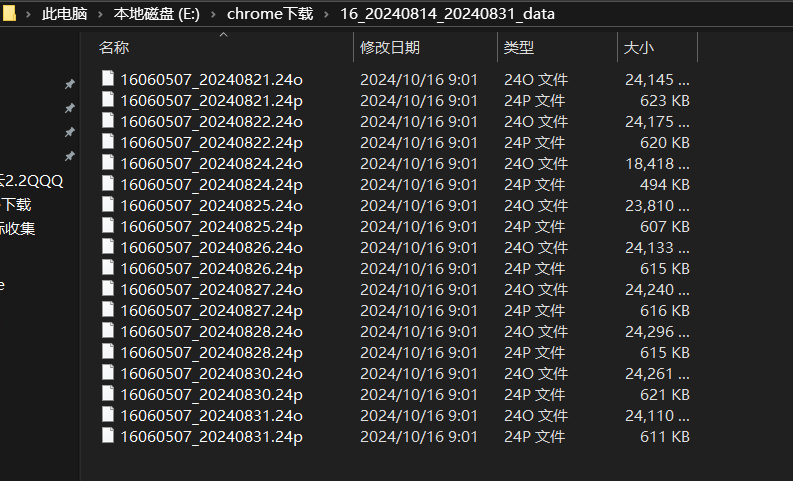Go to 本地磁盘 (E:) in the address path

(156, 14)
